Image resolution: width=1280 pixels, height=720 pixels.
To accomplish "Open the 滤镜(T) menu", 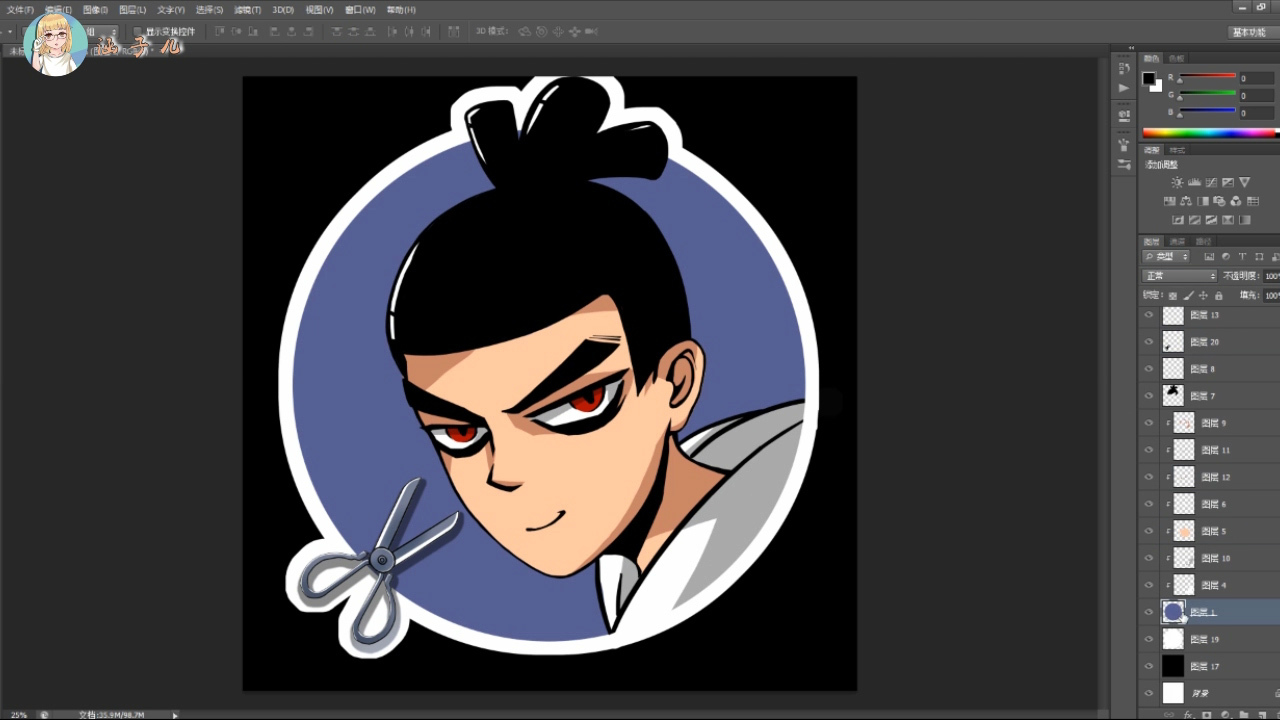I will 247,10.
